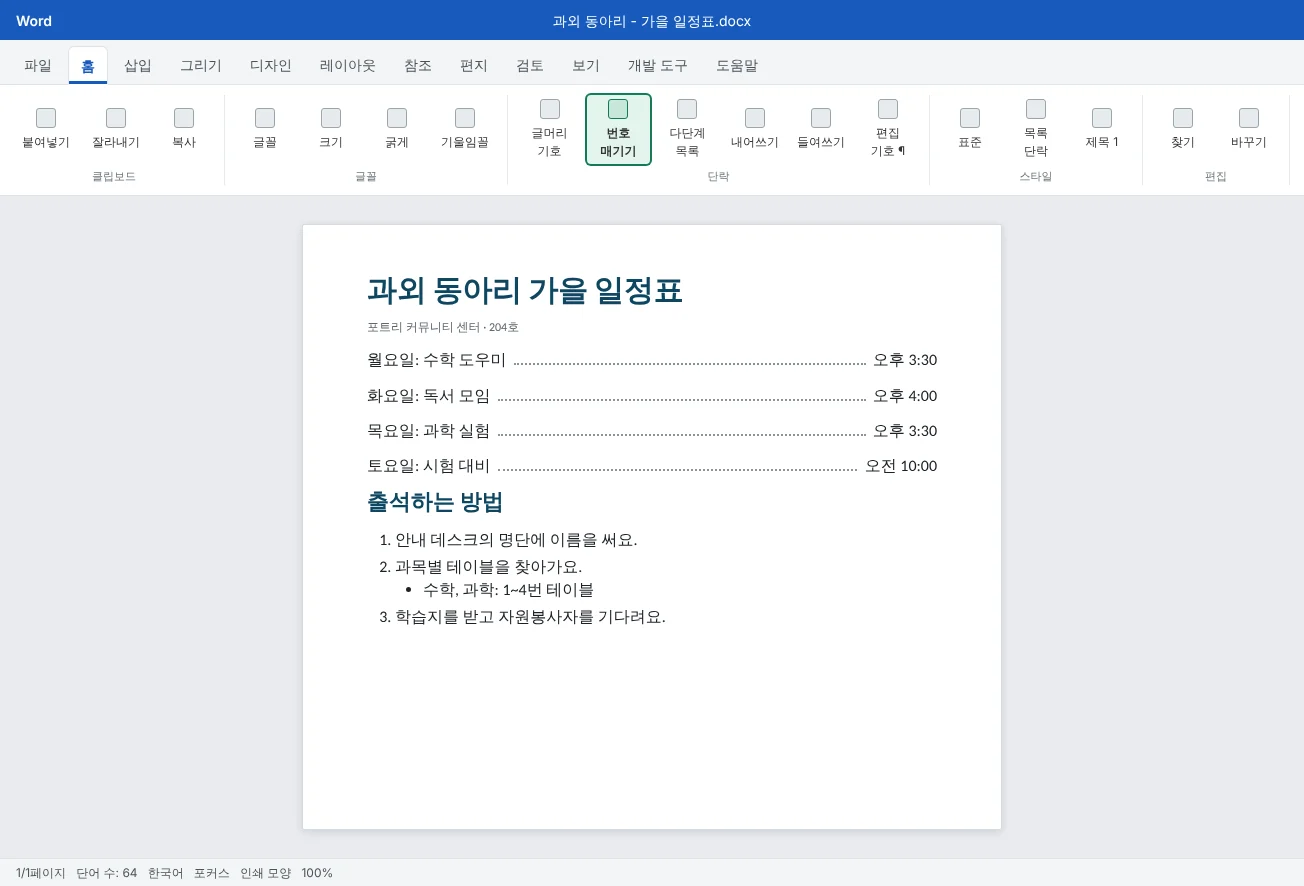Click the line 월요일: 수학 도우미
The width and height of the screenshot is (1304, 886).
point(437,360)
